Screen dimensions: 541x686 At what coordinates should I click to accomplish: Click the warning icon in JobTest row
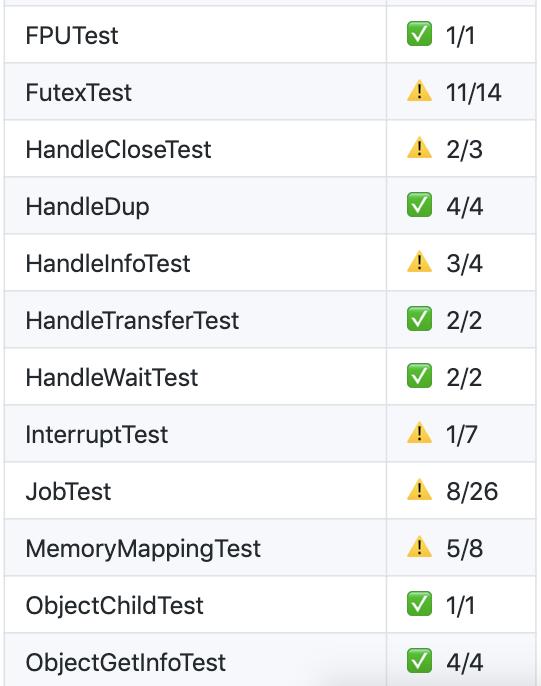pyautogui.click(x=419, y=490)
